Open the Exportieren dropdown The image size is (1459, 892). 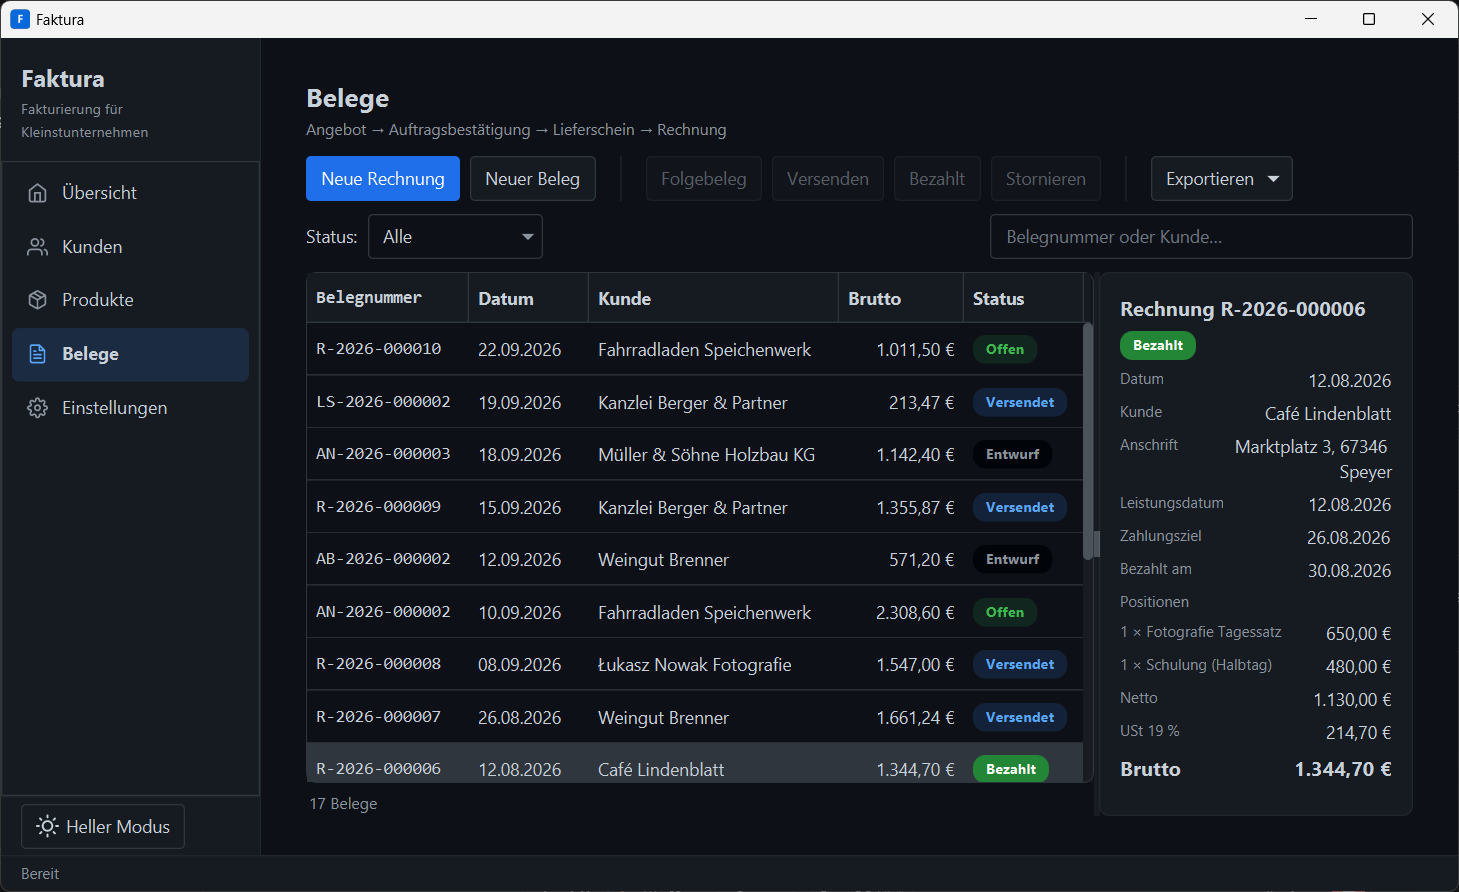pyautogui.click(x=1222, y=179)
